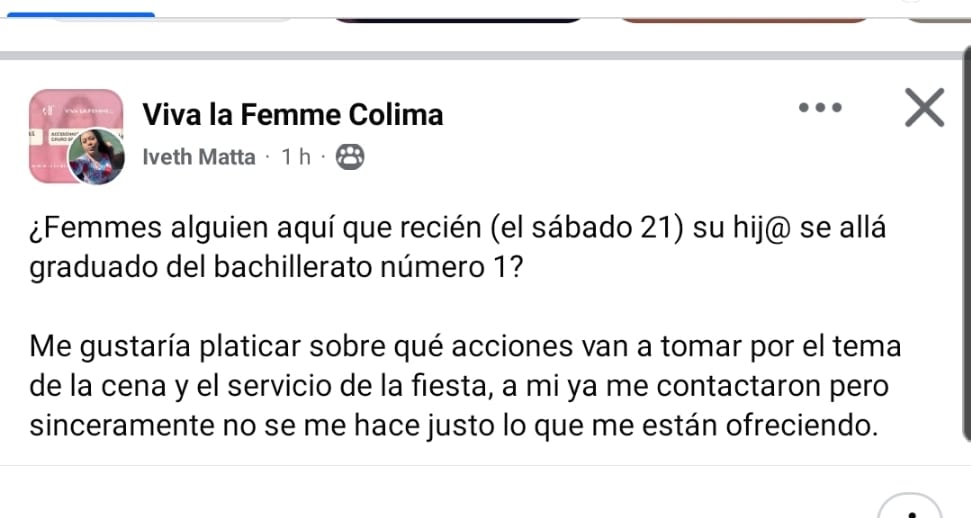Screen dimensions: 971x518
Task: Open Iveth Matta's profile picture
Action: click(97, 157)
